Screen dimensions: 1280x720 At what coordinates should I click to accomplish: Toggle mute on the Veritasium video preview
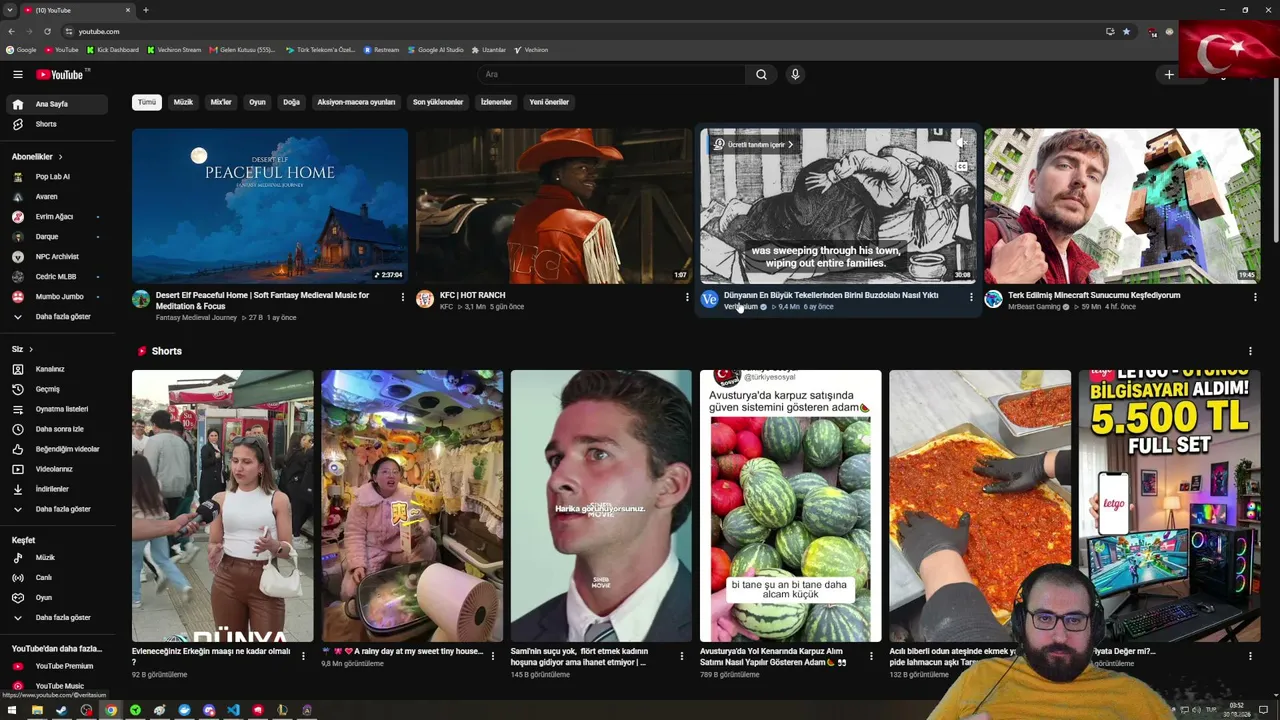[x=961, y=143]
